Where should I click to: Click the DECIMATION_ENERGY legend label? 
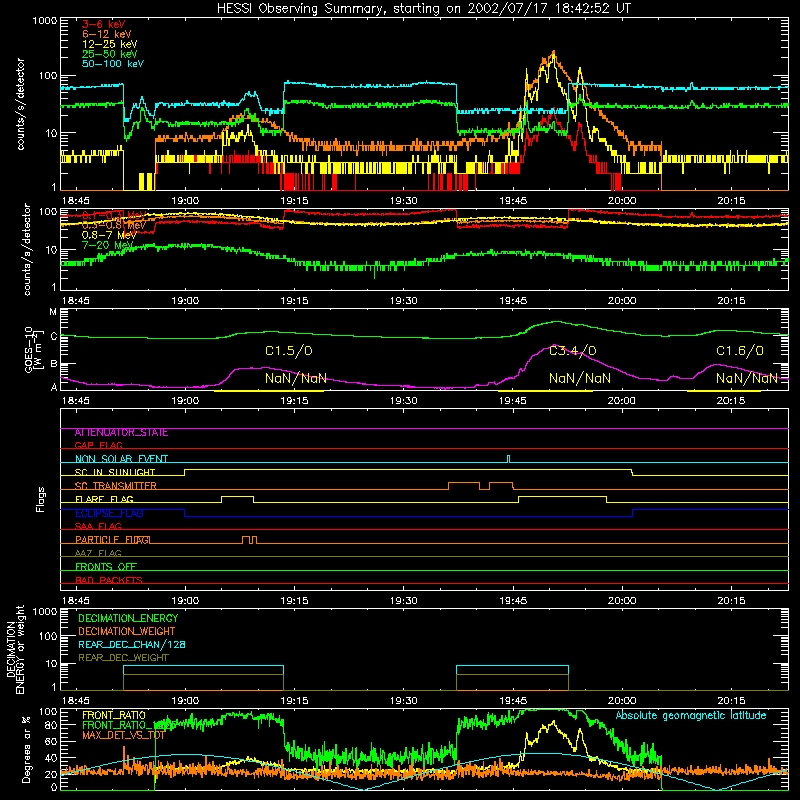tap(128, 618)
